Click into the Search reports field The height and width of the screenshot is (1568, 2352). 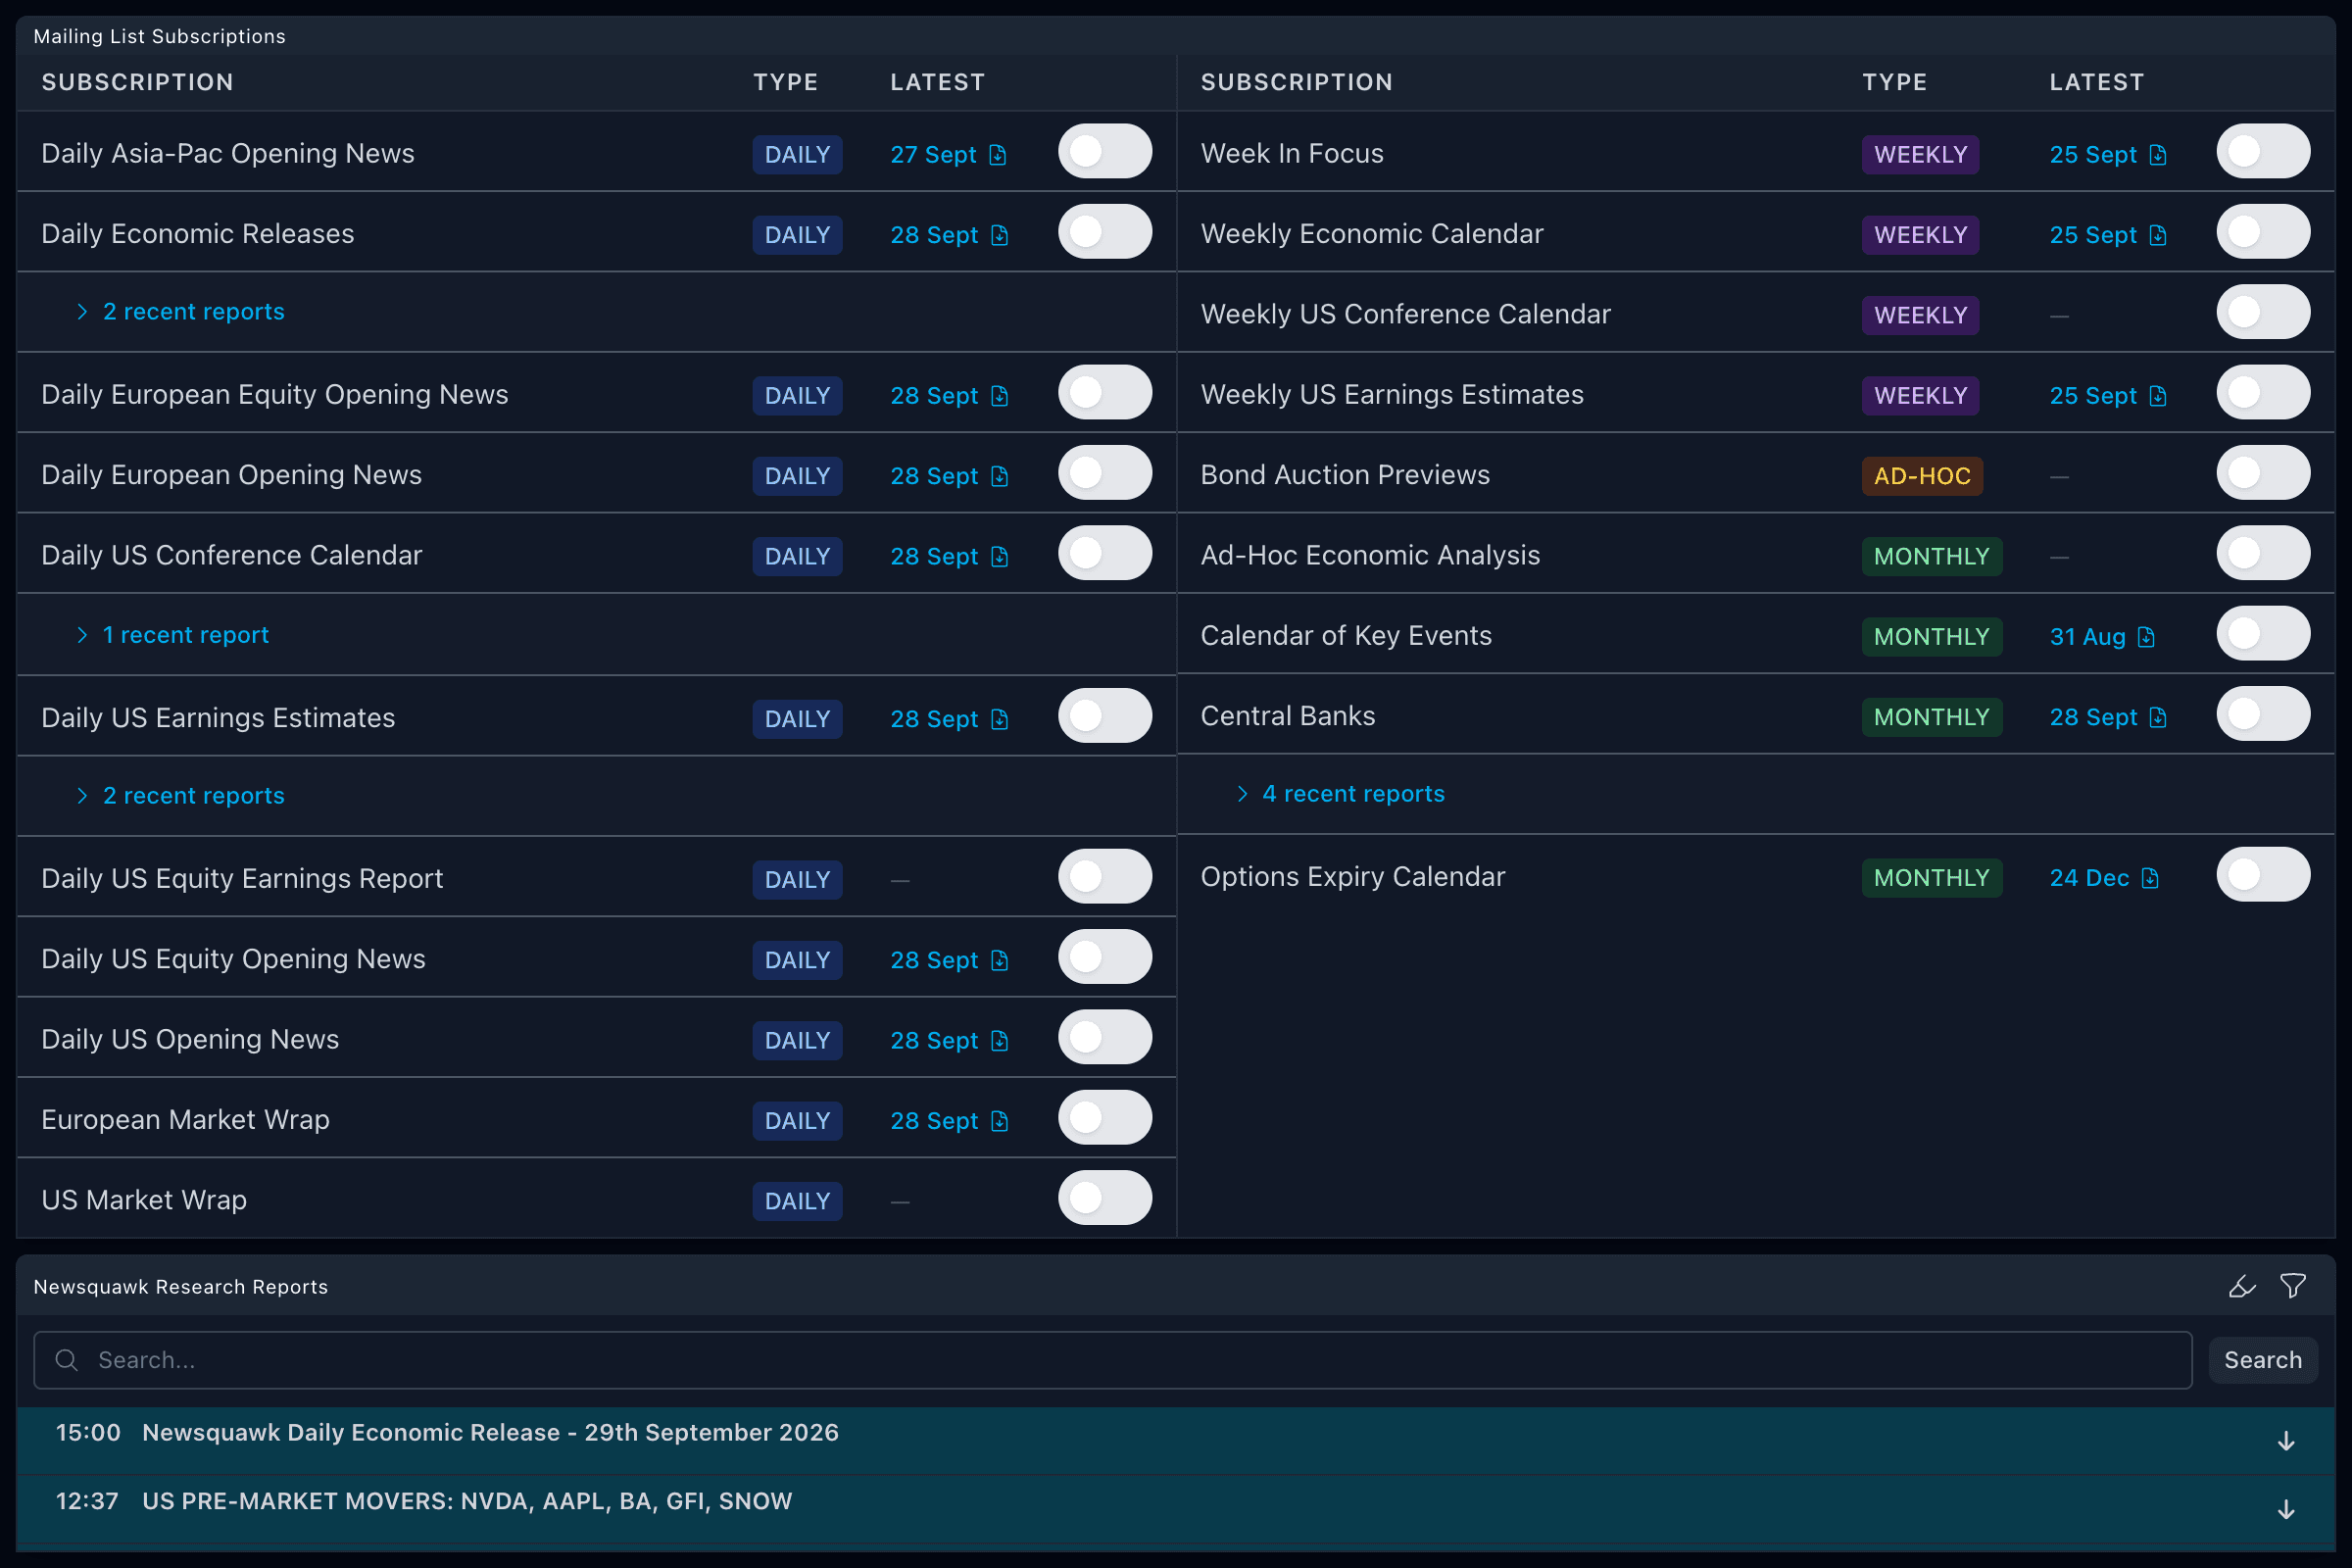[1113, 1360]
